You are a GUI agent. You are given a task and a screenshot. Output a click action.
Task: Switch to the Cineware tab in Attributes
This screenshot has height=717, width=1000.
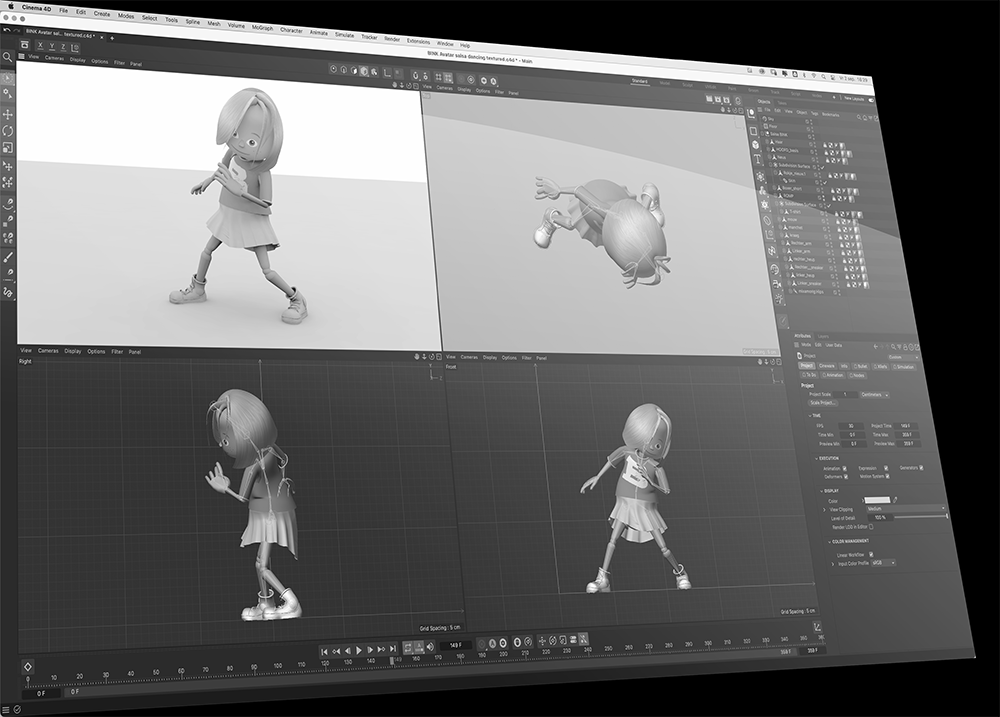click(x=827, y=366)
